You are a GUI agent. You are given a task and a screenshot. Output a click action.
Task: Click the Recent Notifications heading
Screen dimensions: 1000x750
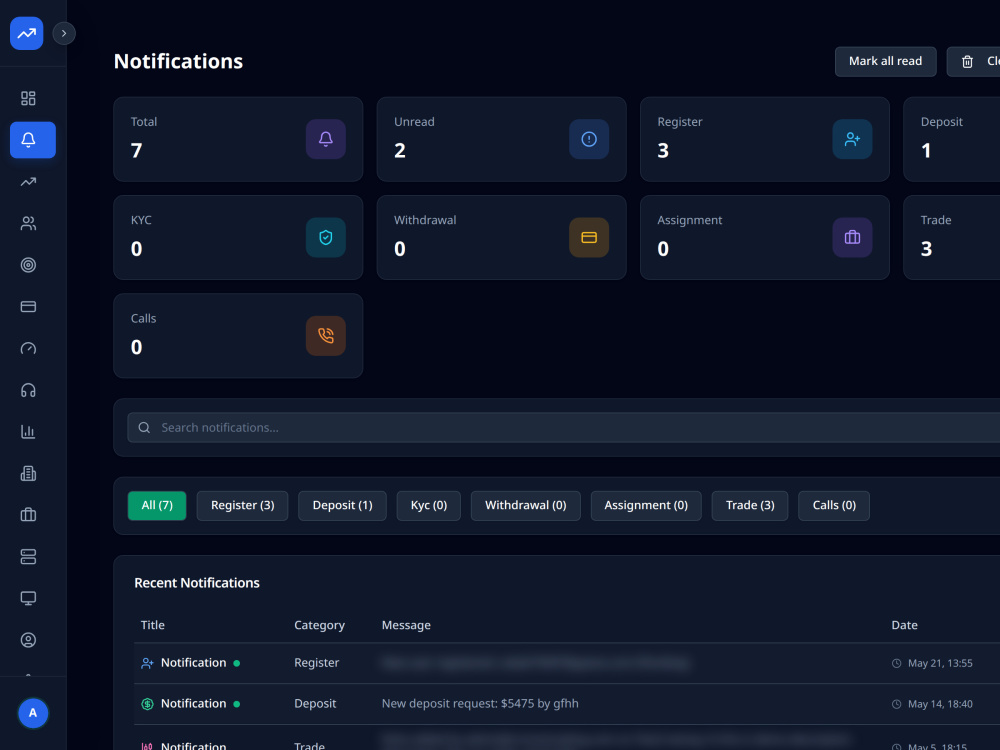(x=197, y=583)
